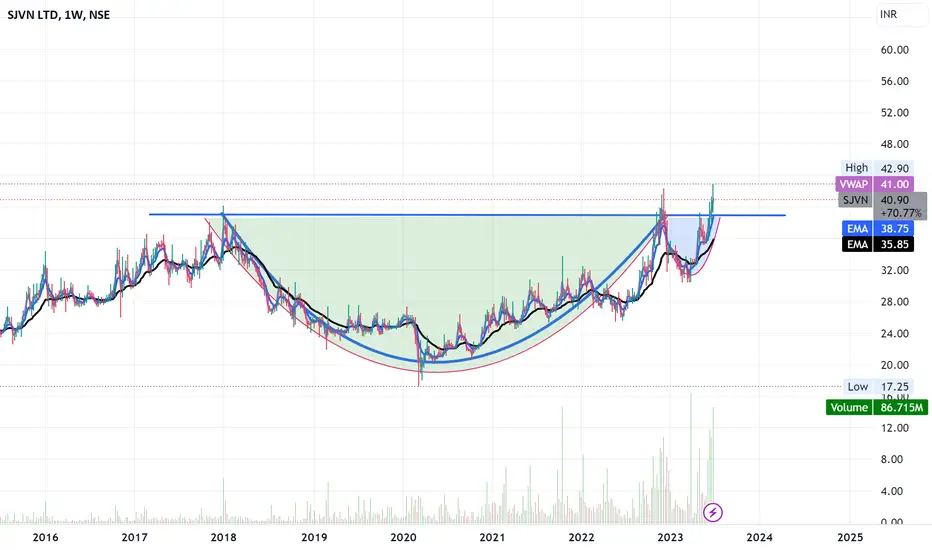The height and width of the screenshot is (550, 932).
Task: Click the 2022 time axis label
Action: click(x=581, y=538)
